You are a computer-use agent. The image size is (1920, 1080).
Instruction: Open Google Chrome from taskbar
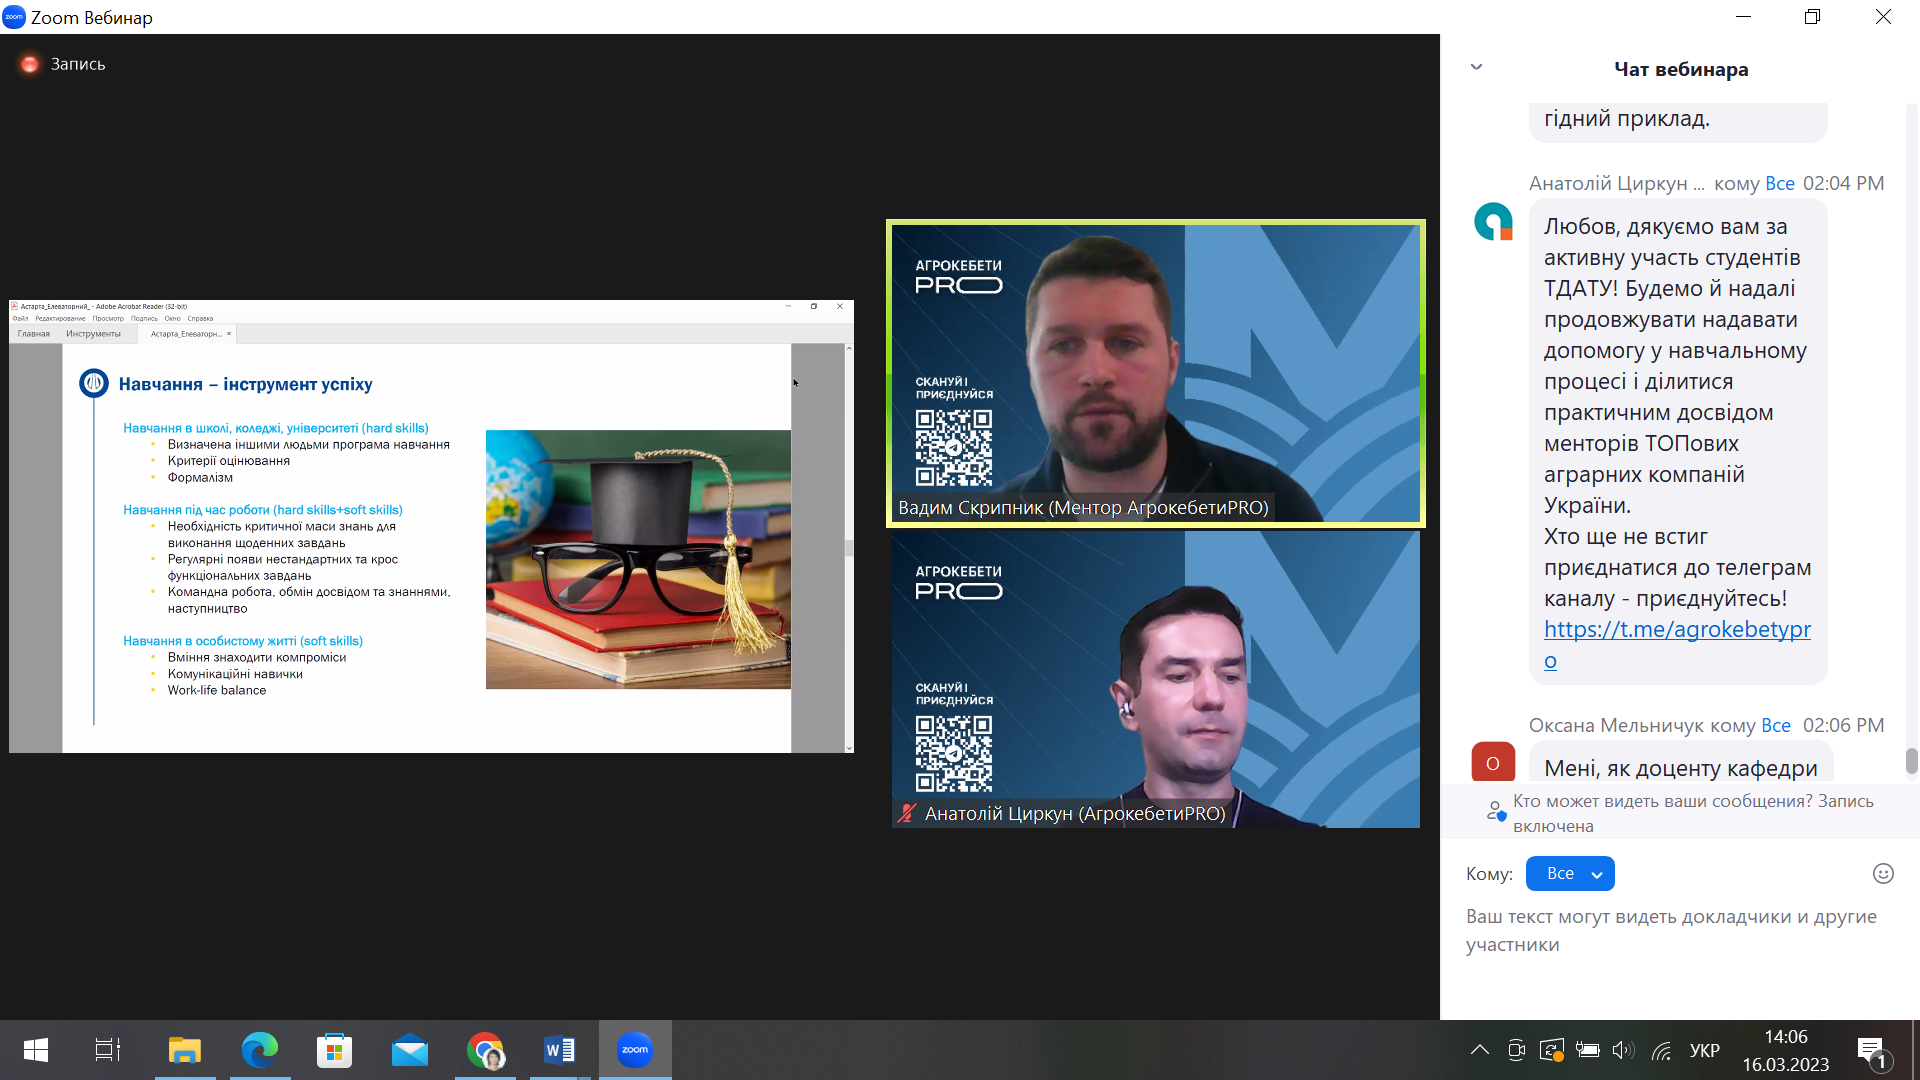pos(485,1050)
